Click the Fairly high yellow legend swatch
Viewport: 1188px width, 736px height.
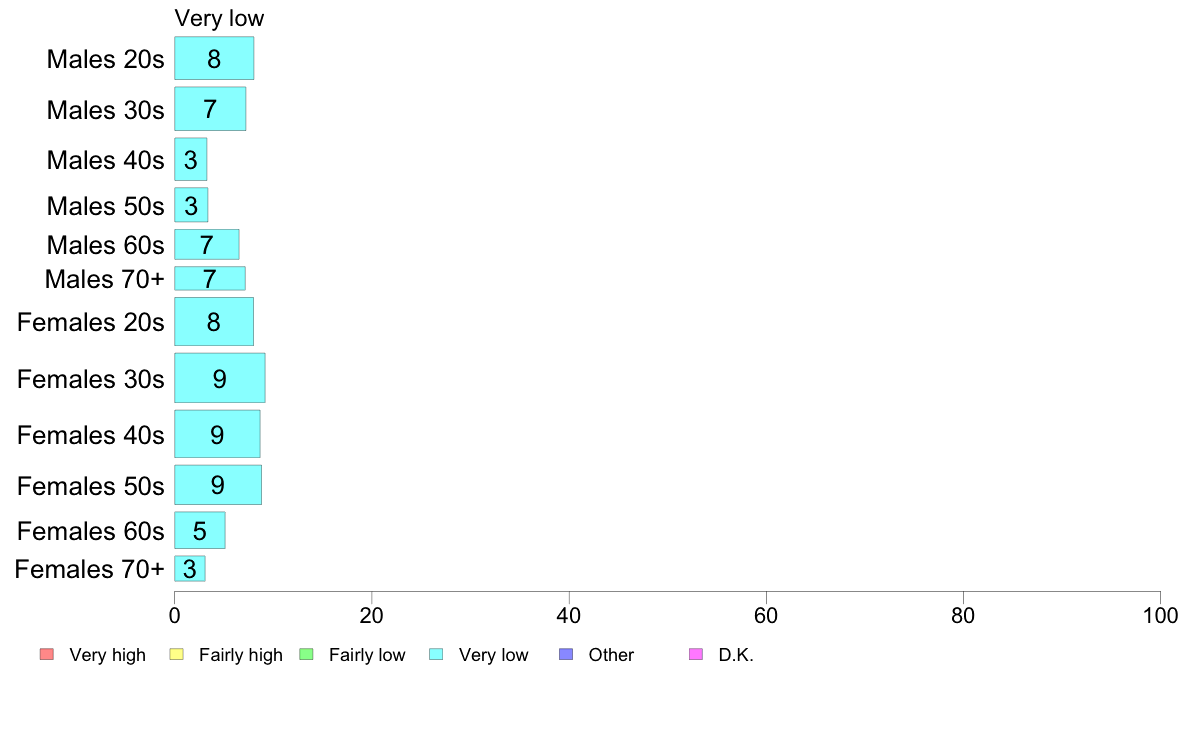coord(177,654)
